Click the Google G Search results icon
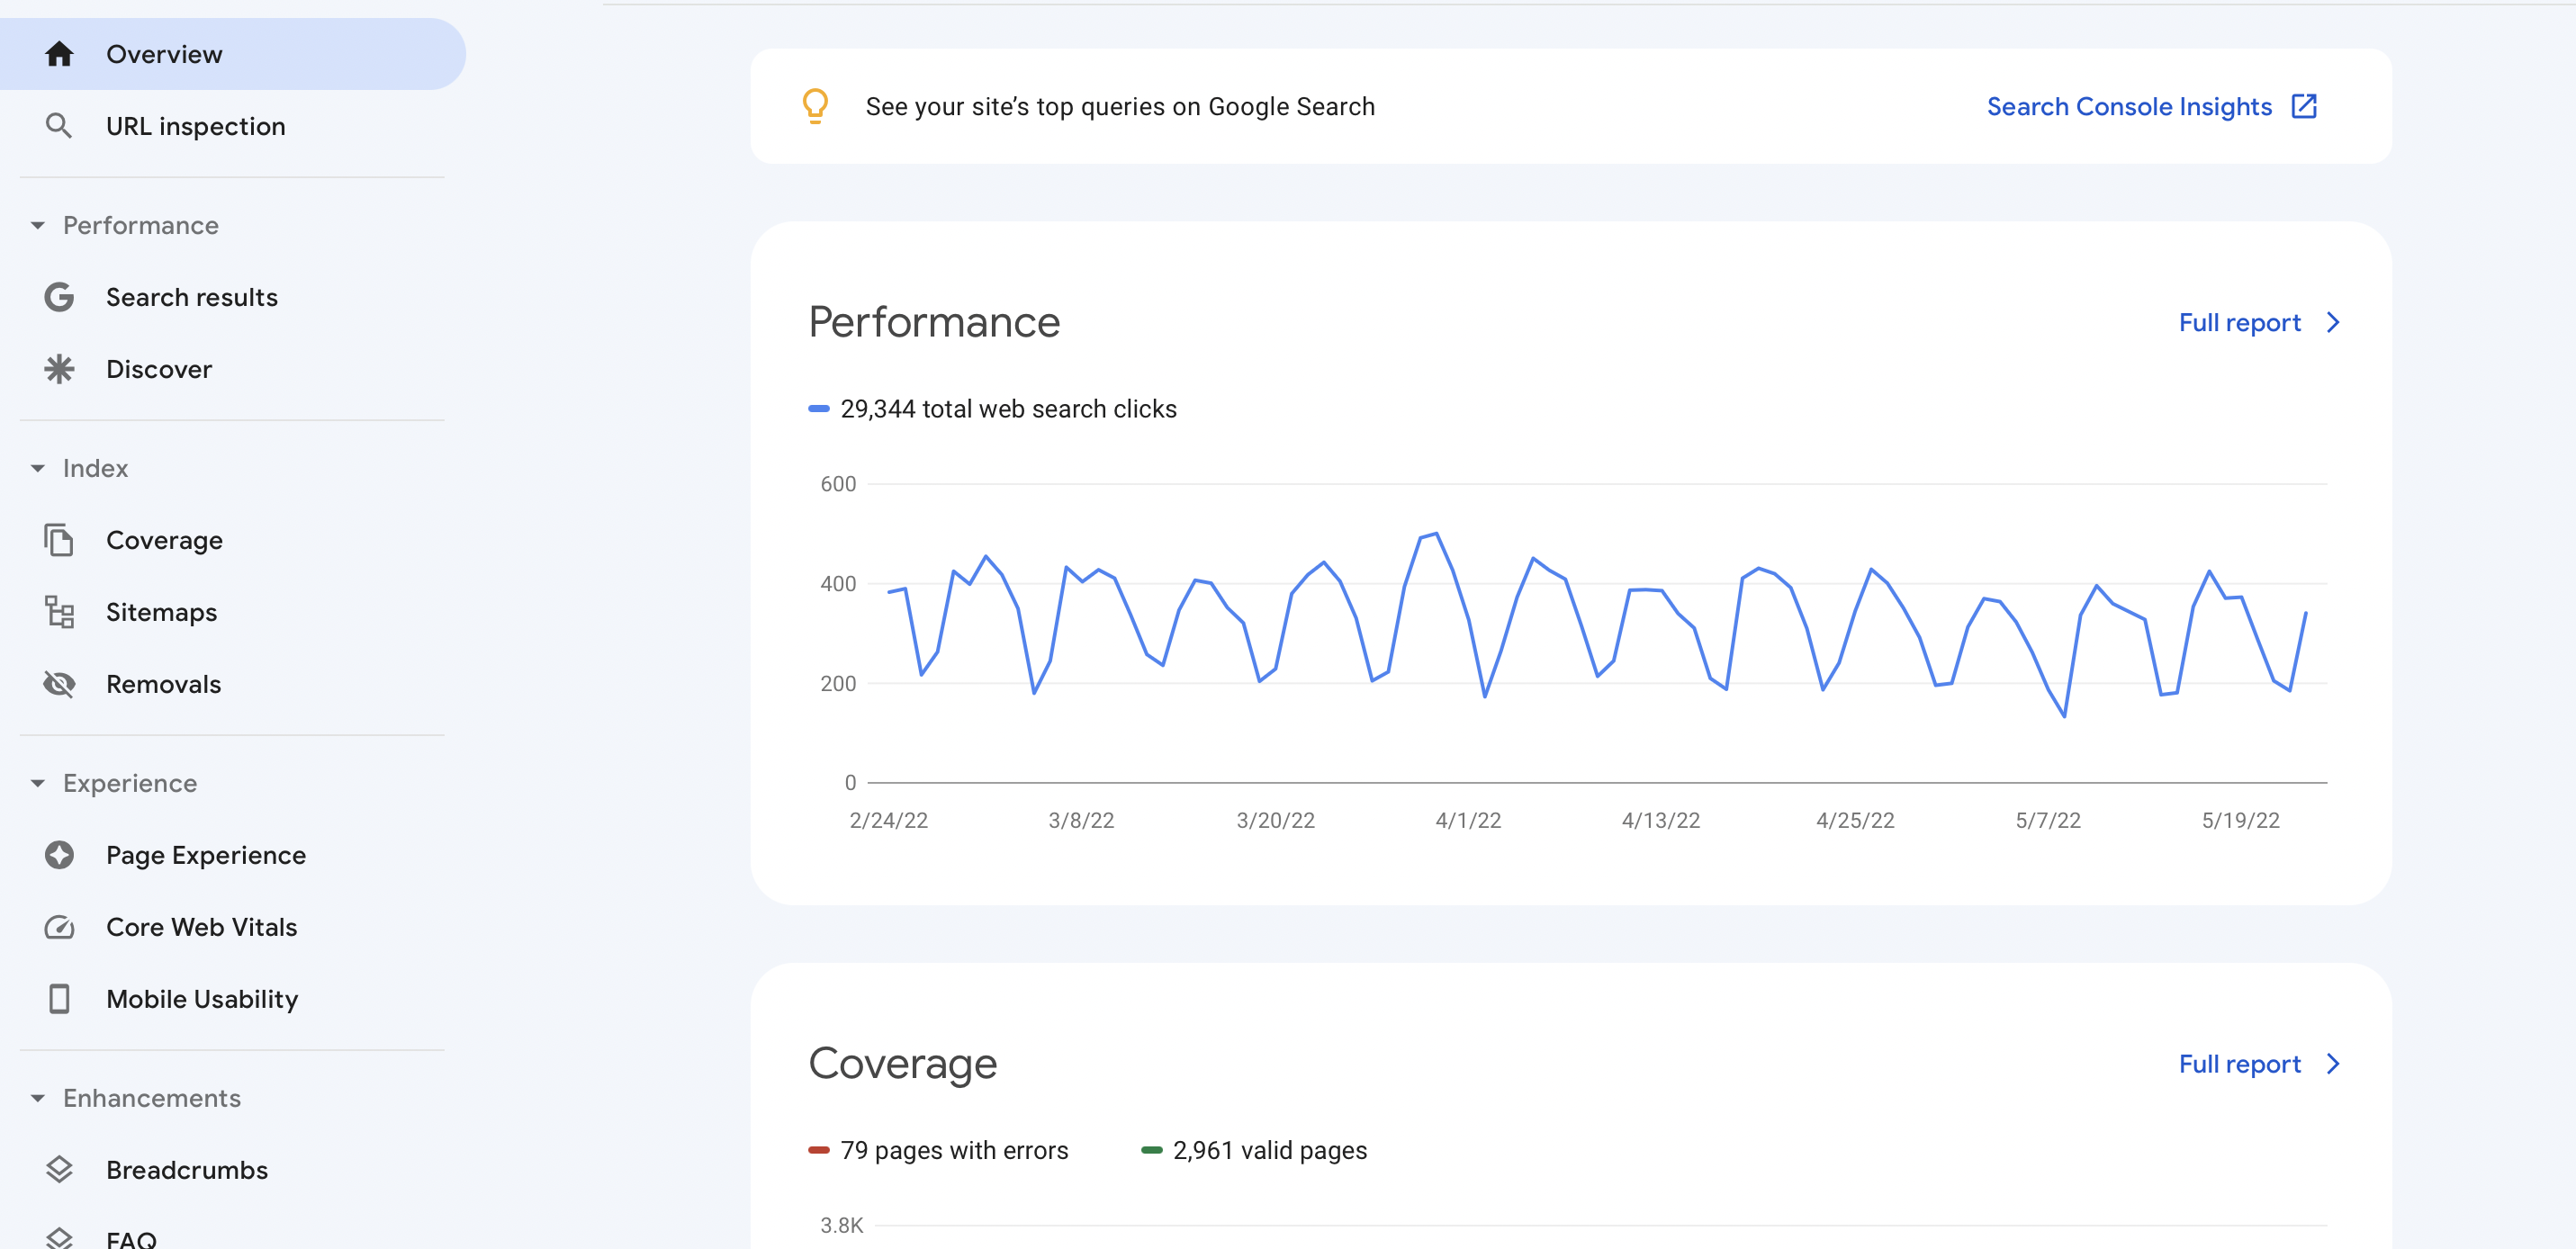2576x1249 pixels. coord(59,297)
